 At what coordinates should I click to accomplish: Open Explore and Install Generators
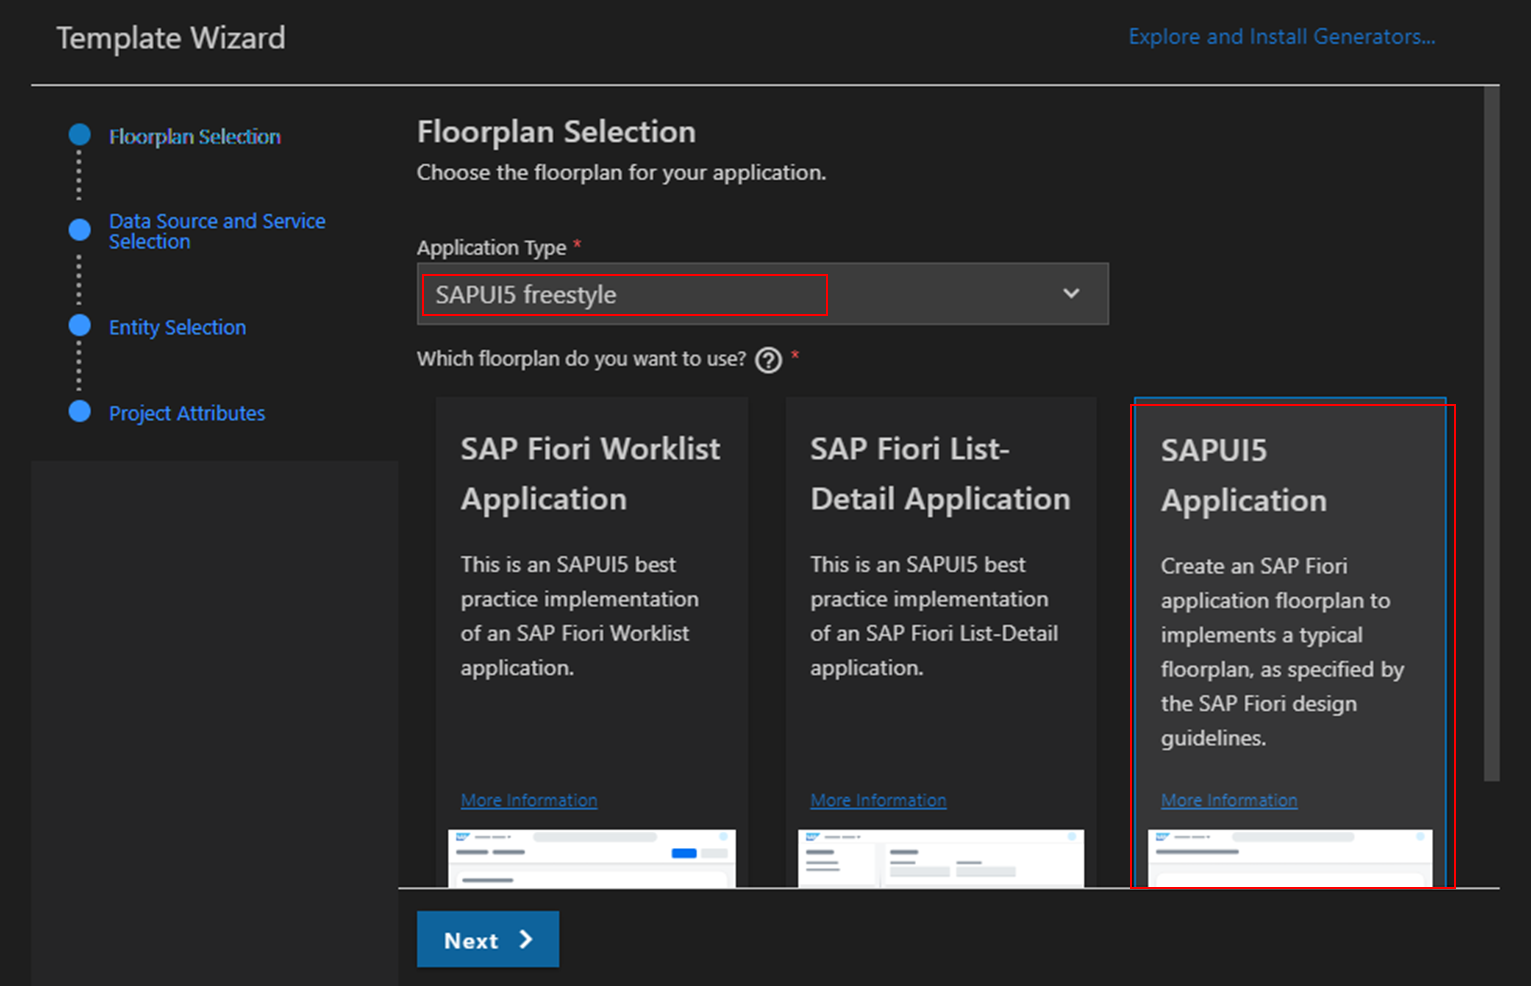(1282, 36)
